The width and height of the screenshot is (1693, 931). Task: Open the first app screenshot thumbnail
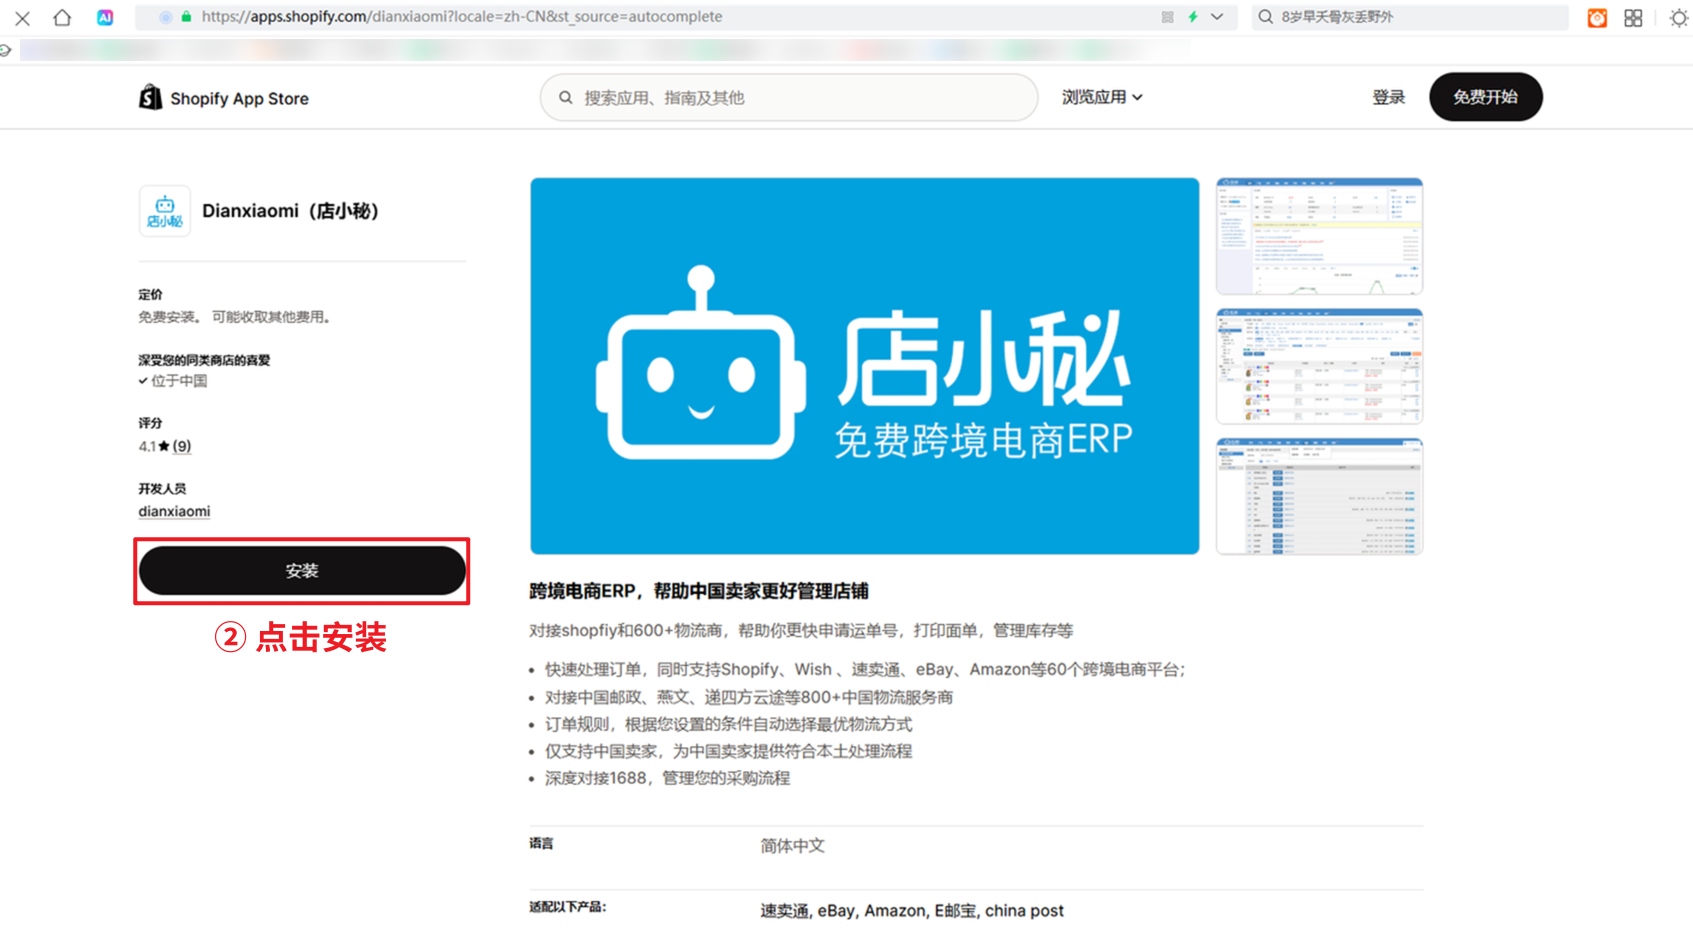pos(1319,236)
